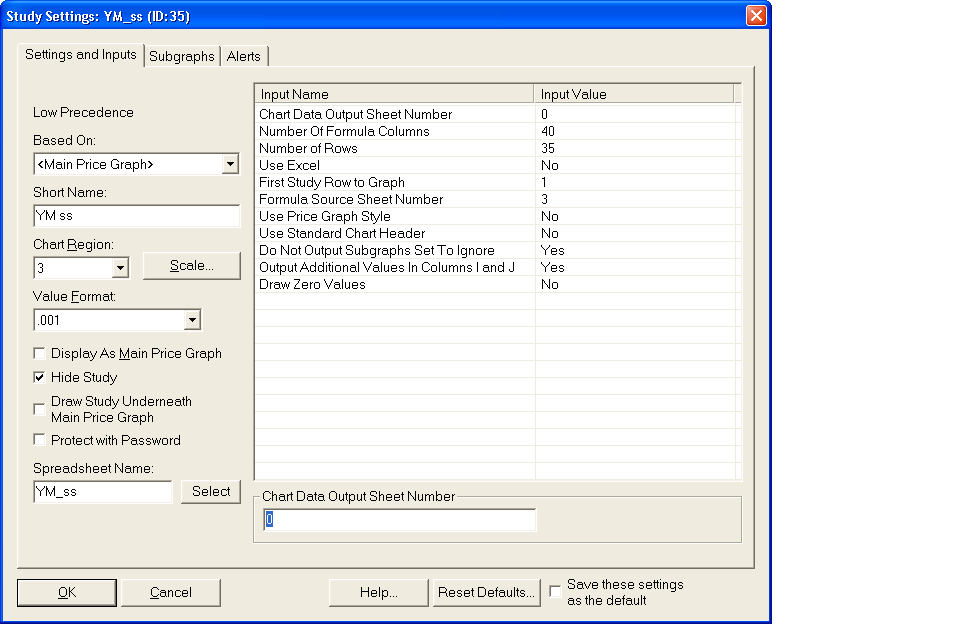Select the Settings and Inputs tab
Image resolution: width=960 pixels, height=624 pixels.
click(81, 55)
